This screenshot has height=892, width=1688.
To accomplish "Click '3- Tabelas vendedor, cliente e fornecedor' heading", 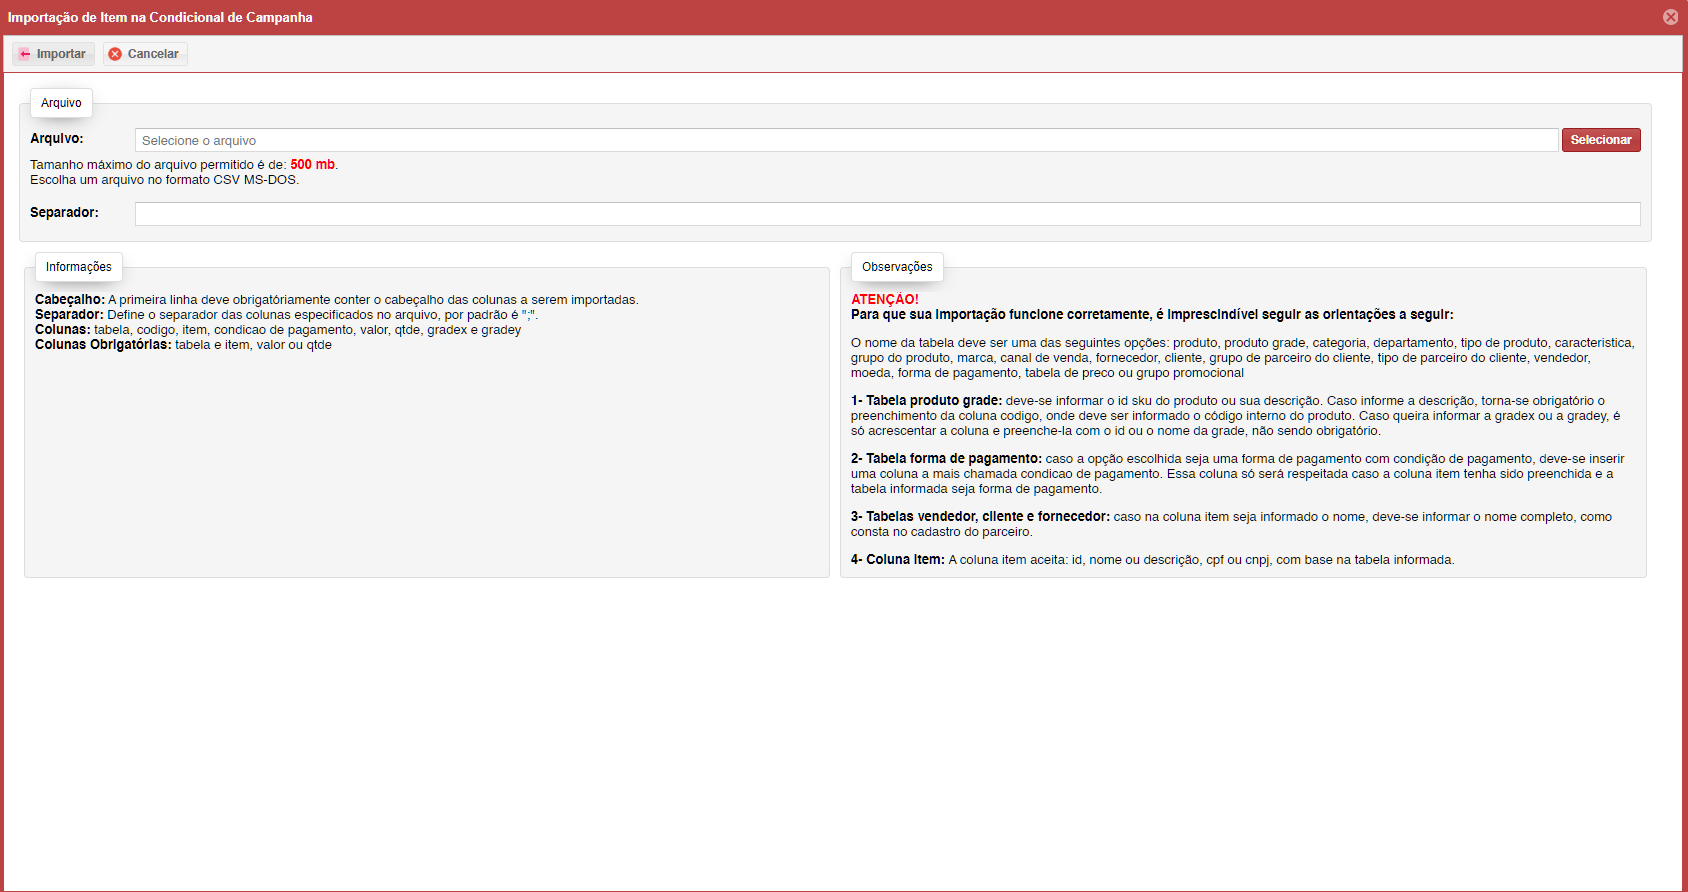I will coord(980,517).
